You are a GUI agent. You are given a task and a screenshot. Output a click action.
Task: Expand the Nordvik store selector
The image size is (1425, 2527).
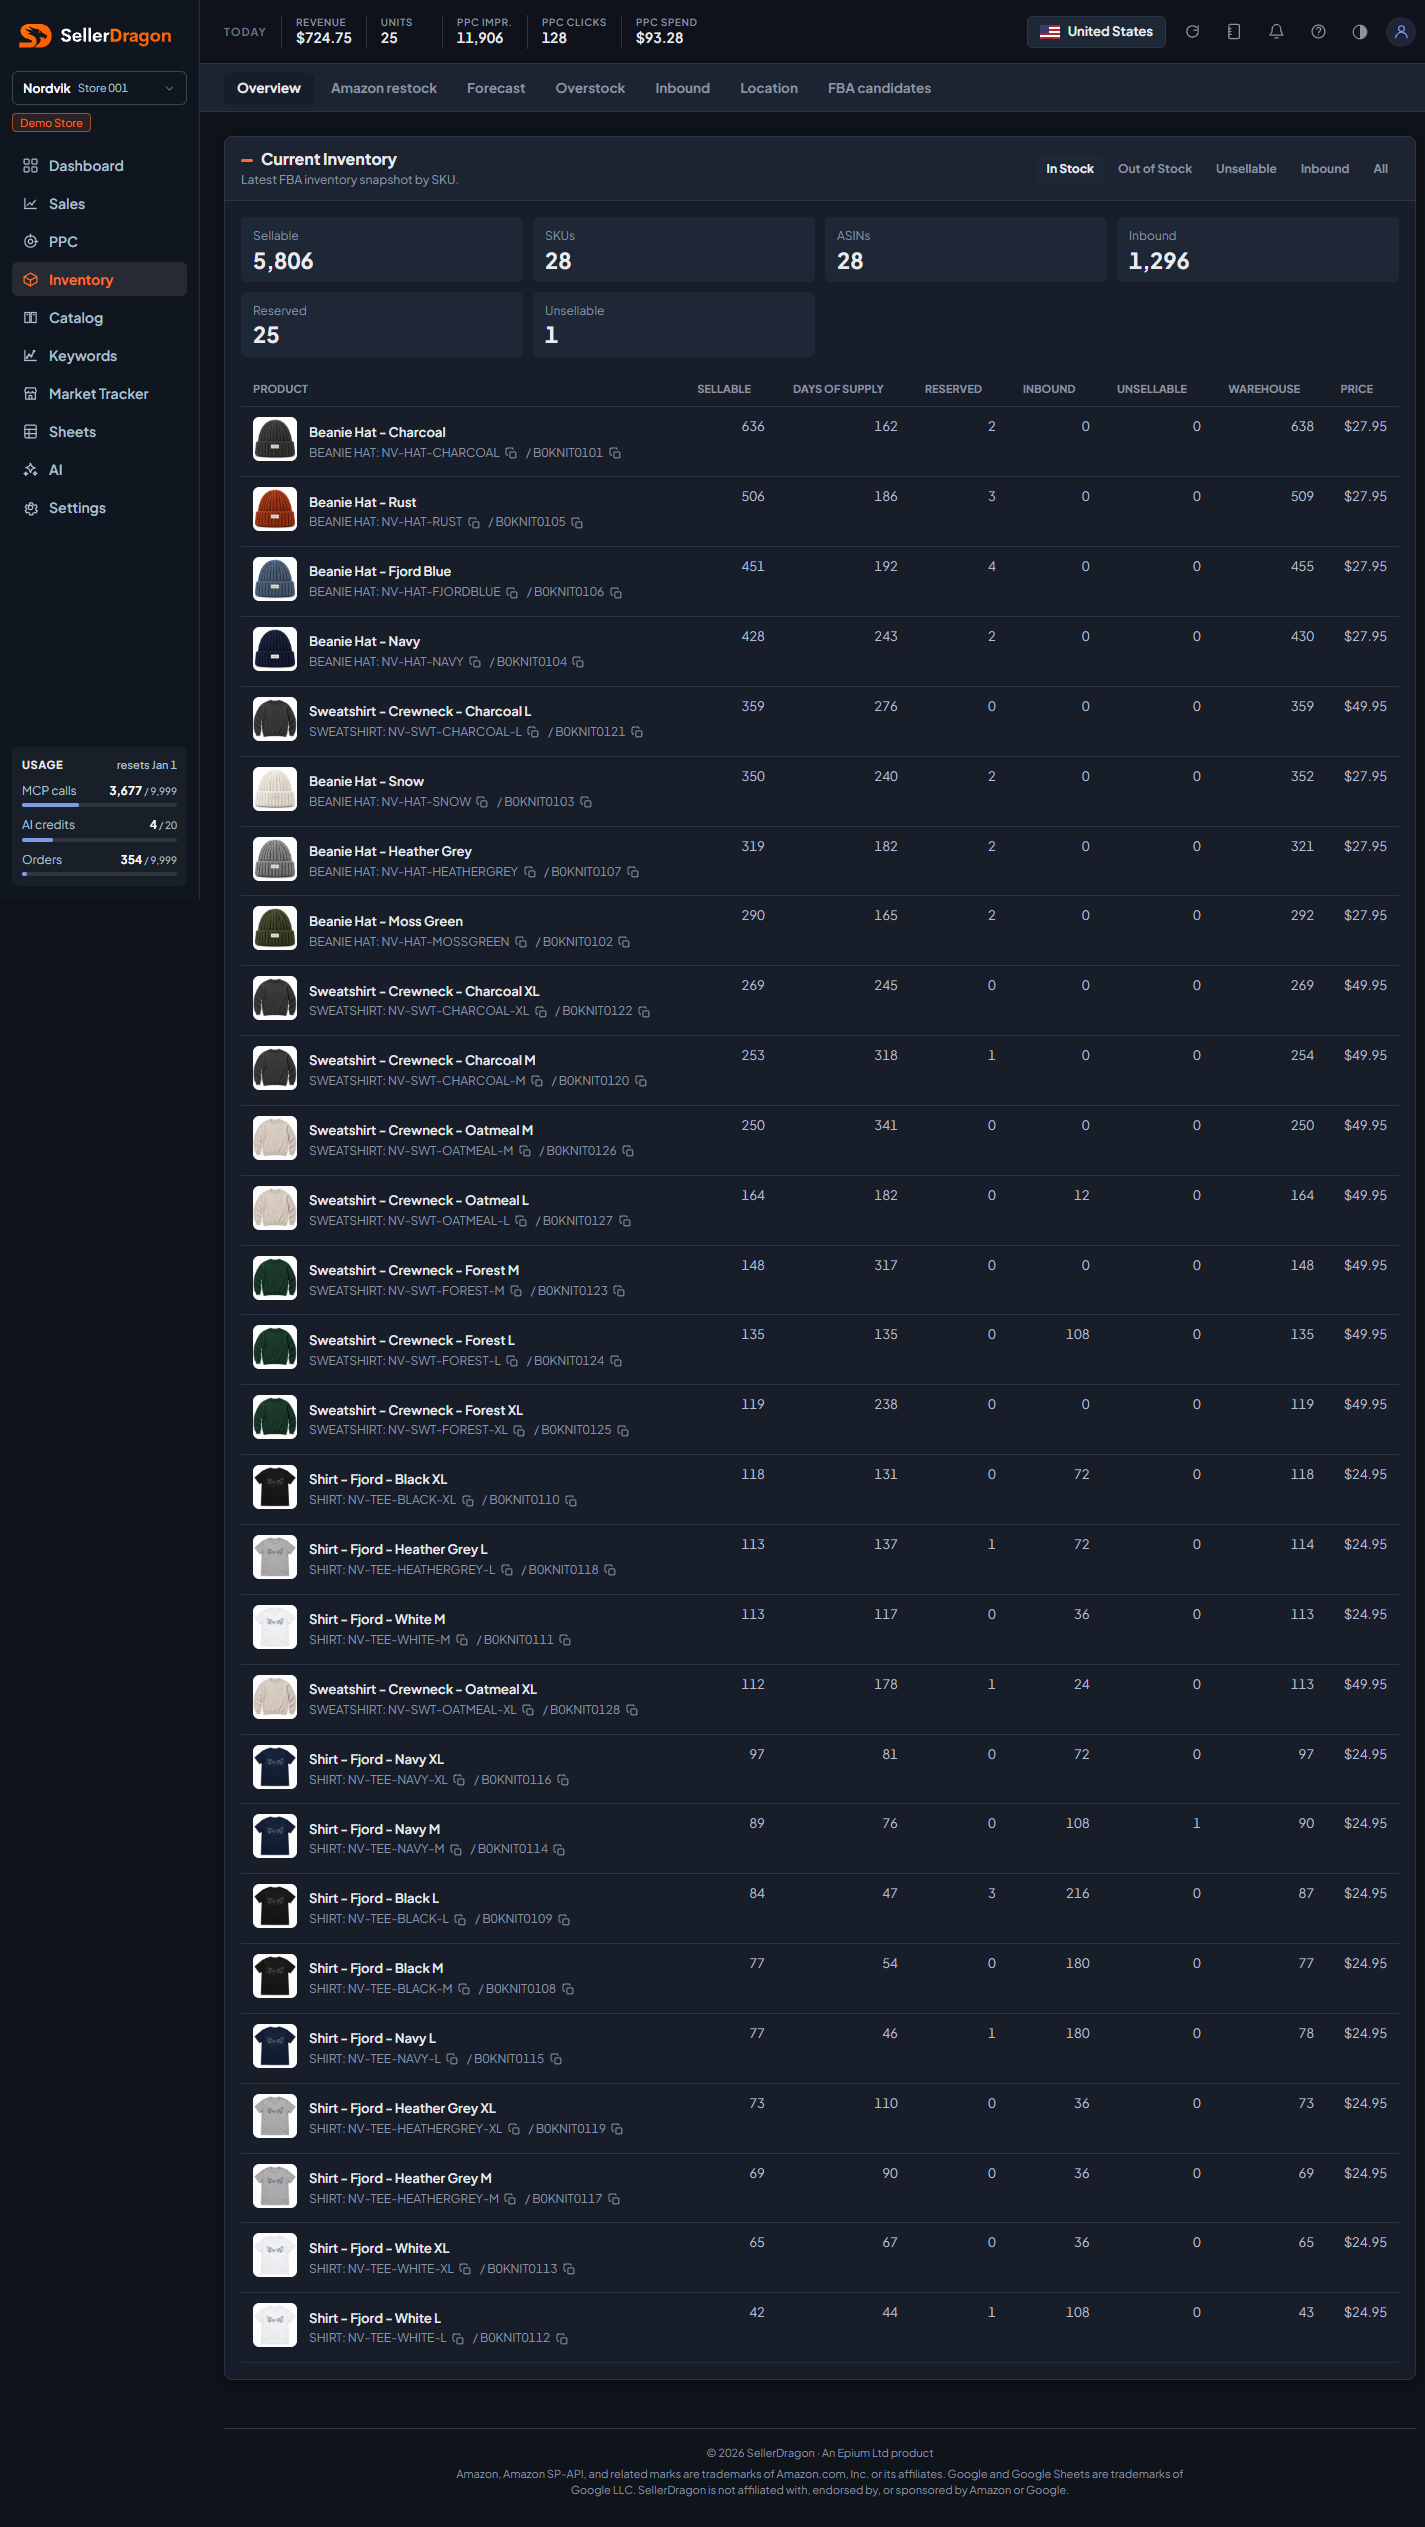99,88
